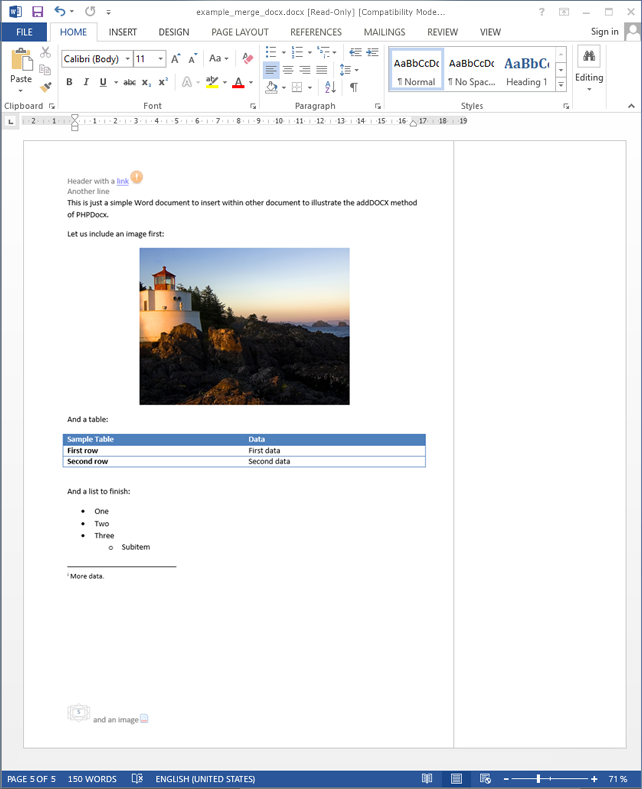Sort the selection with the A-Z icon

pyautogui.click(x=330, y=87)
